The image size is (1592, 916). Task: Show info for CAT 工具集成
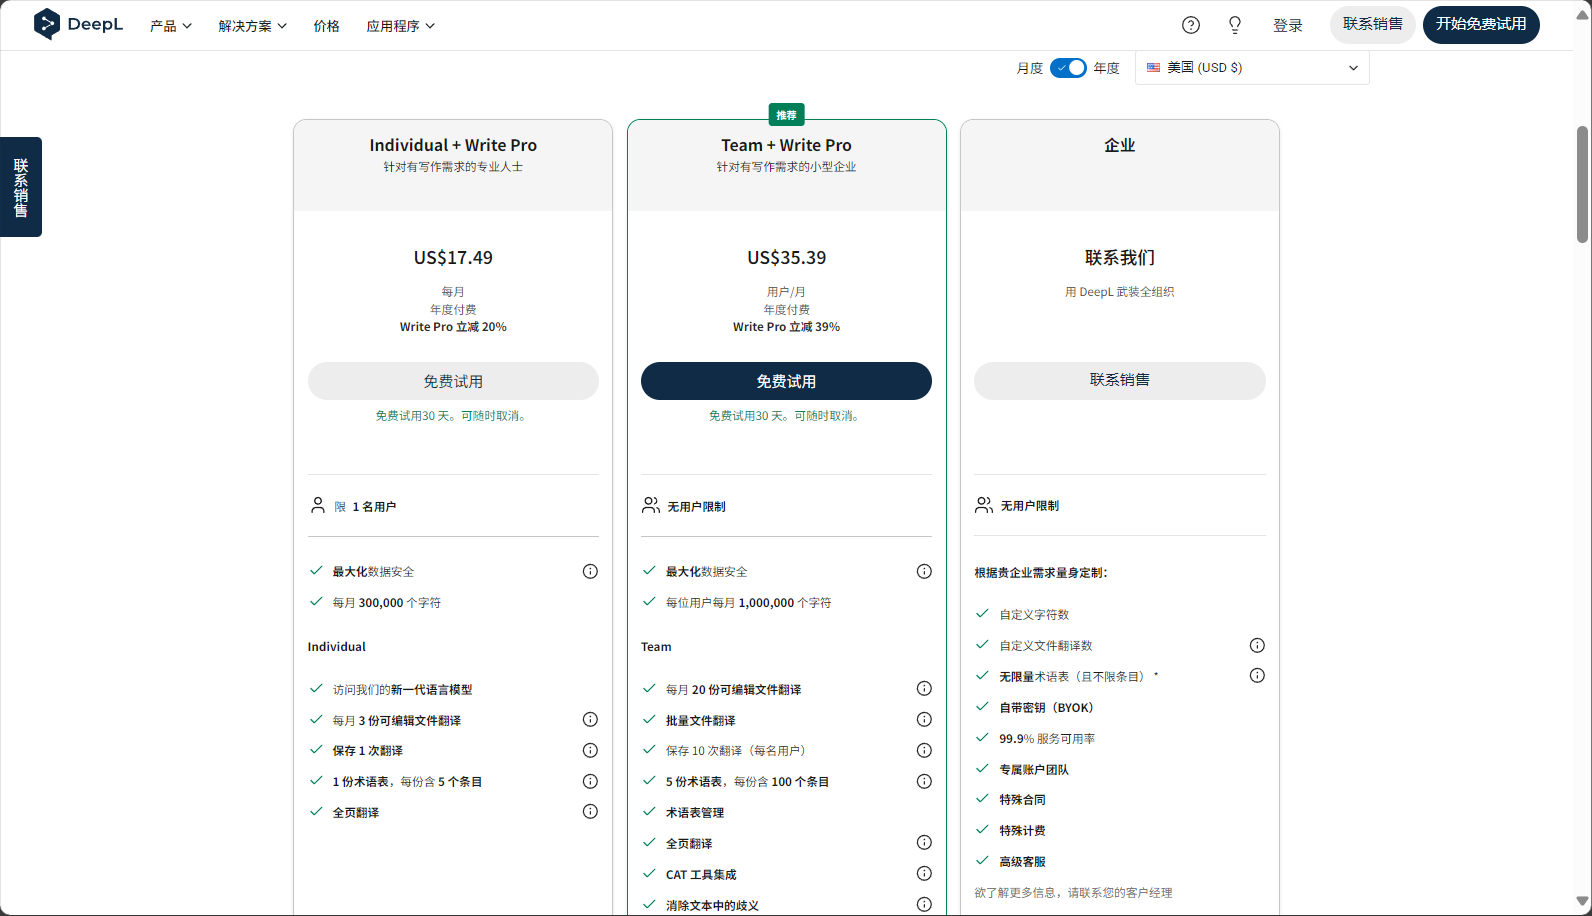924,874
